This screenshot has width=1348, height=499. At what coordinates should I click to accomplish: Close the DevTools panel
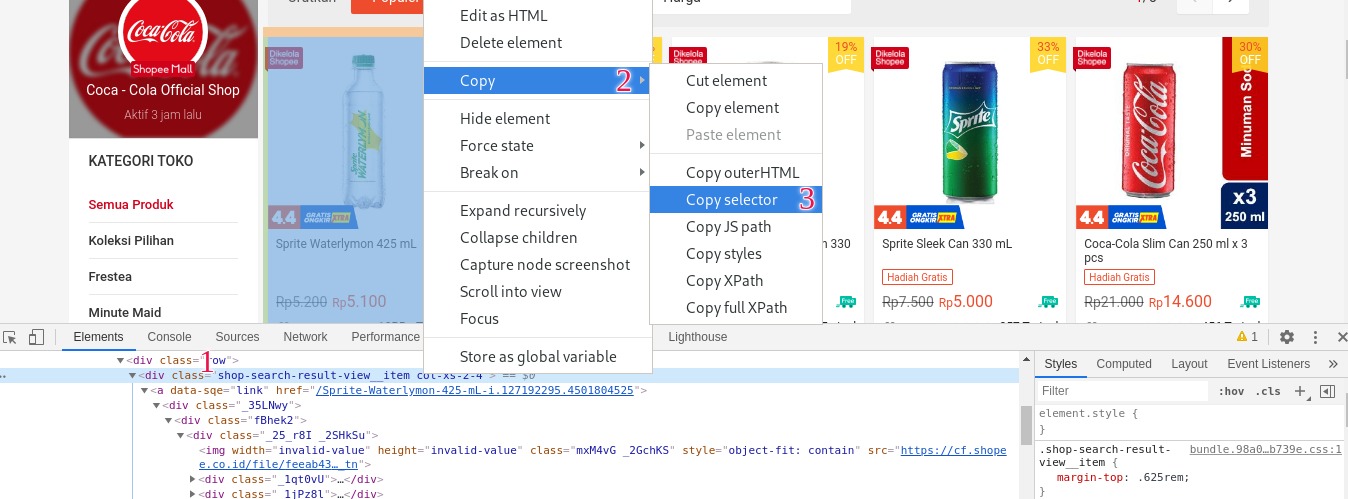coord(1341,337)
